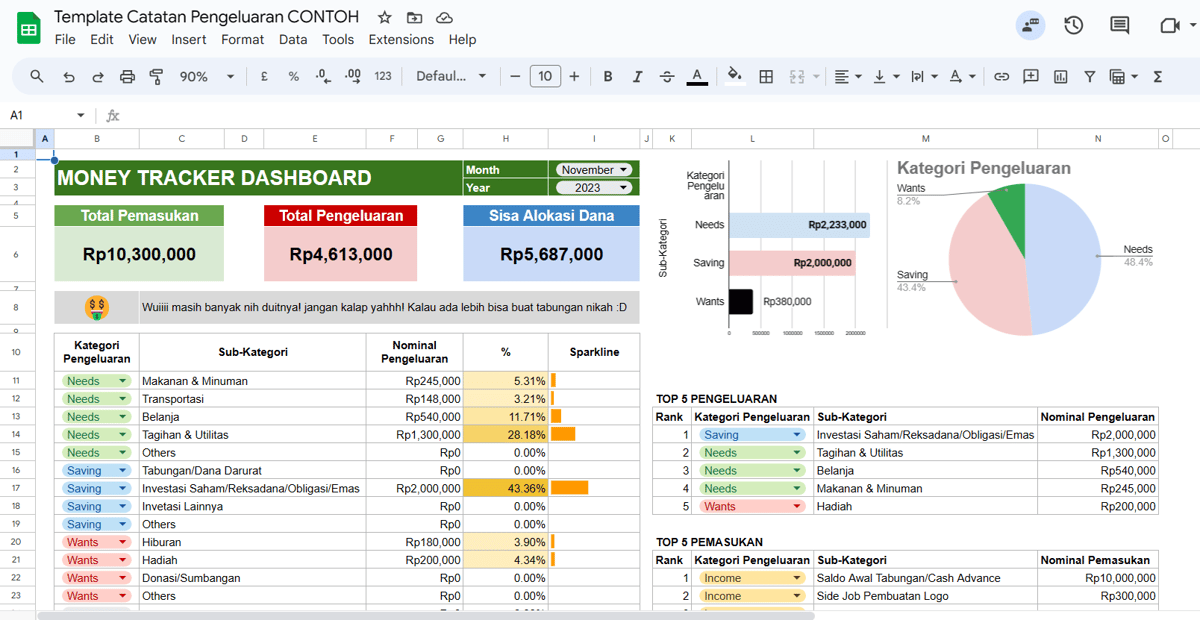Open the Extensions menu
1200x620 pixels.
(401, 39)
